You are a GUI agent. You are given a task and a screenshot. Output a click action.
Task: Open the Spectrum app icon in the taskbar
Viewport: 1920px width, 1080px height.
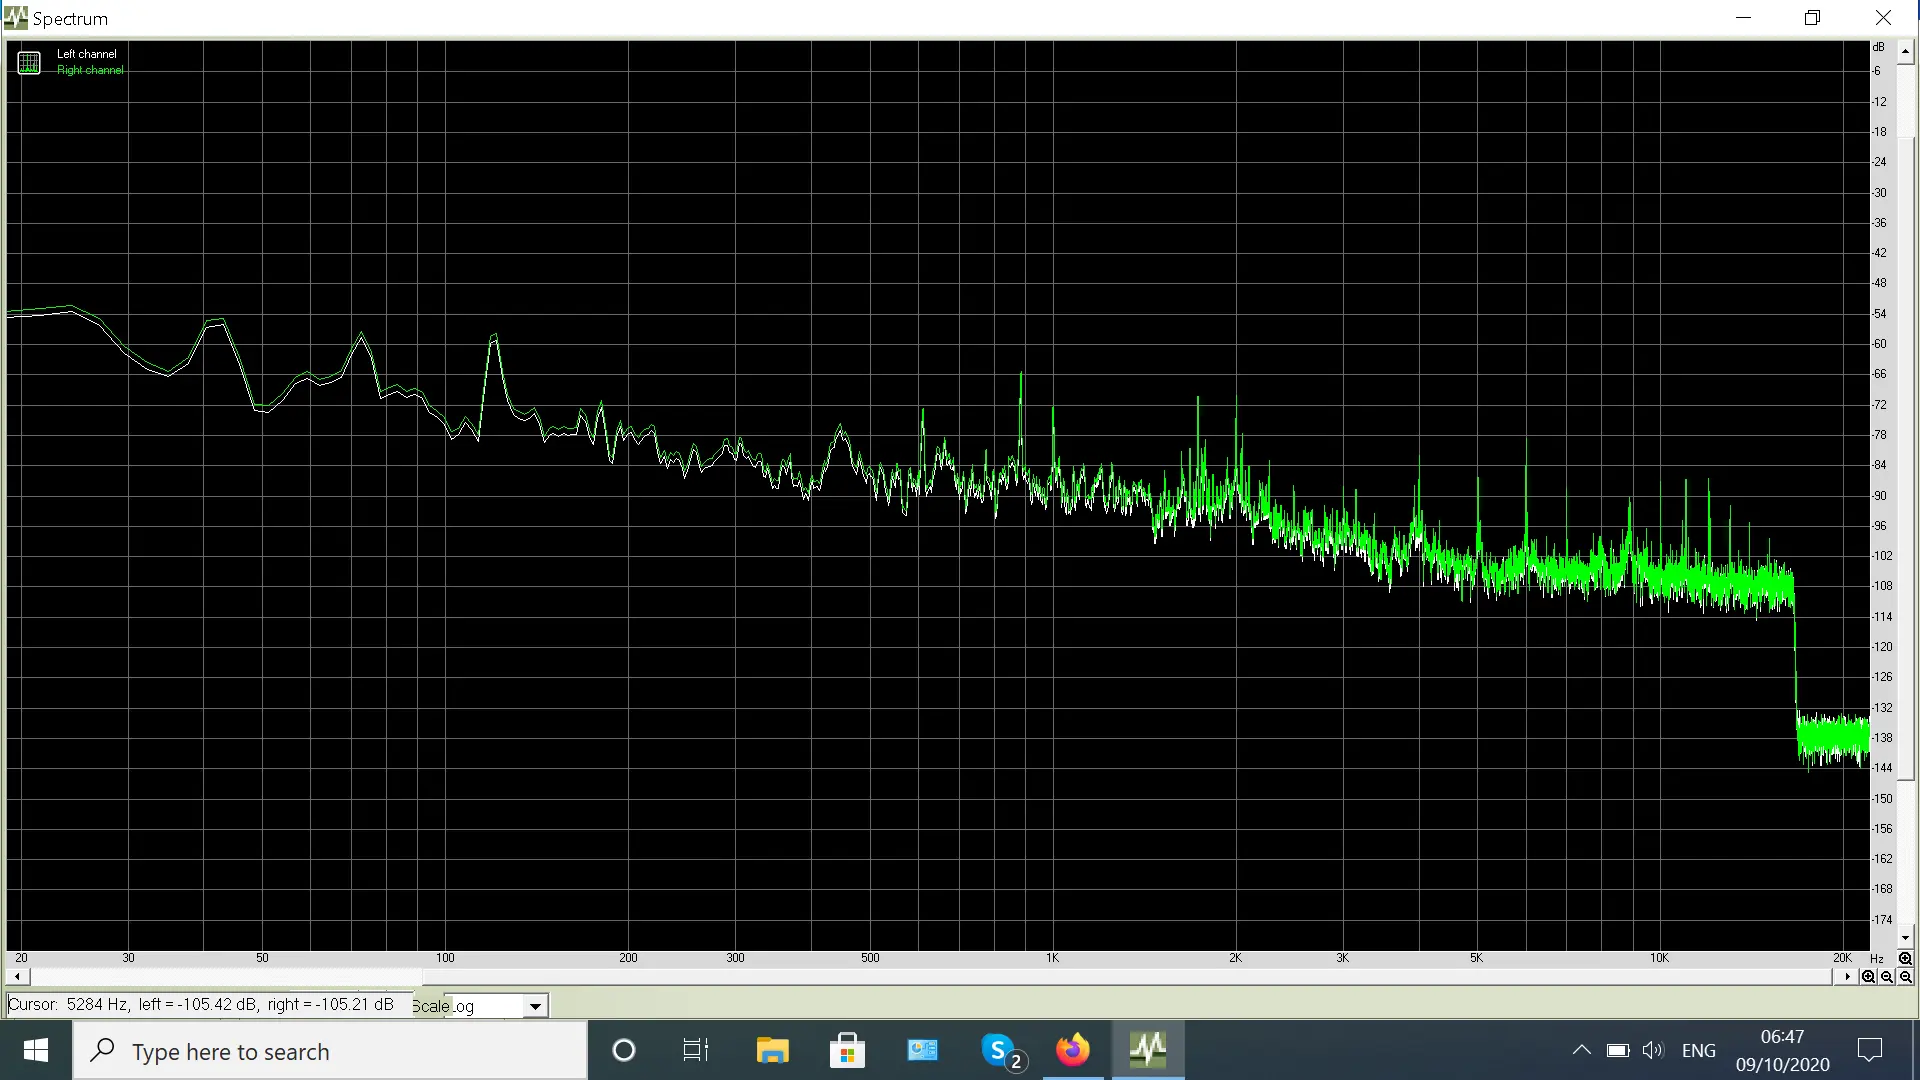coord(1147,1050)
